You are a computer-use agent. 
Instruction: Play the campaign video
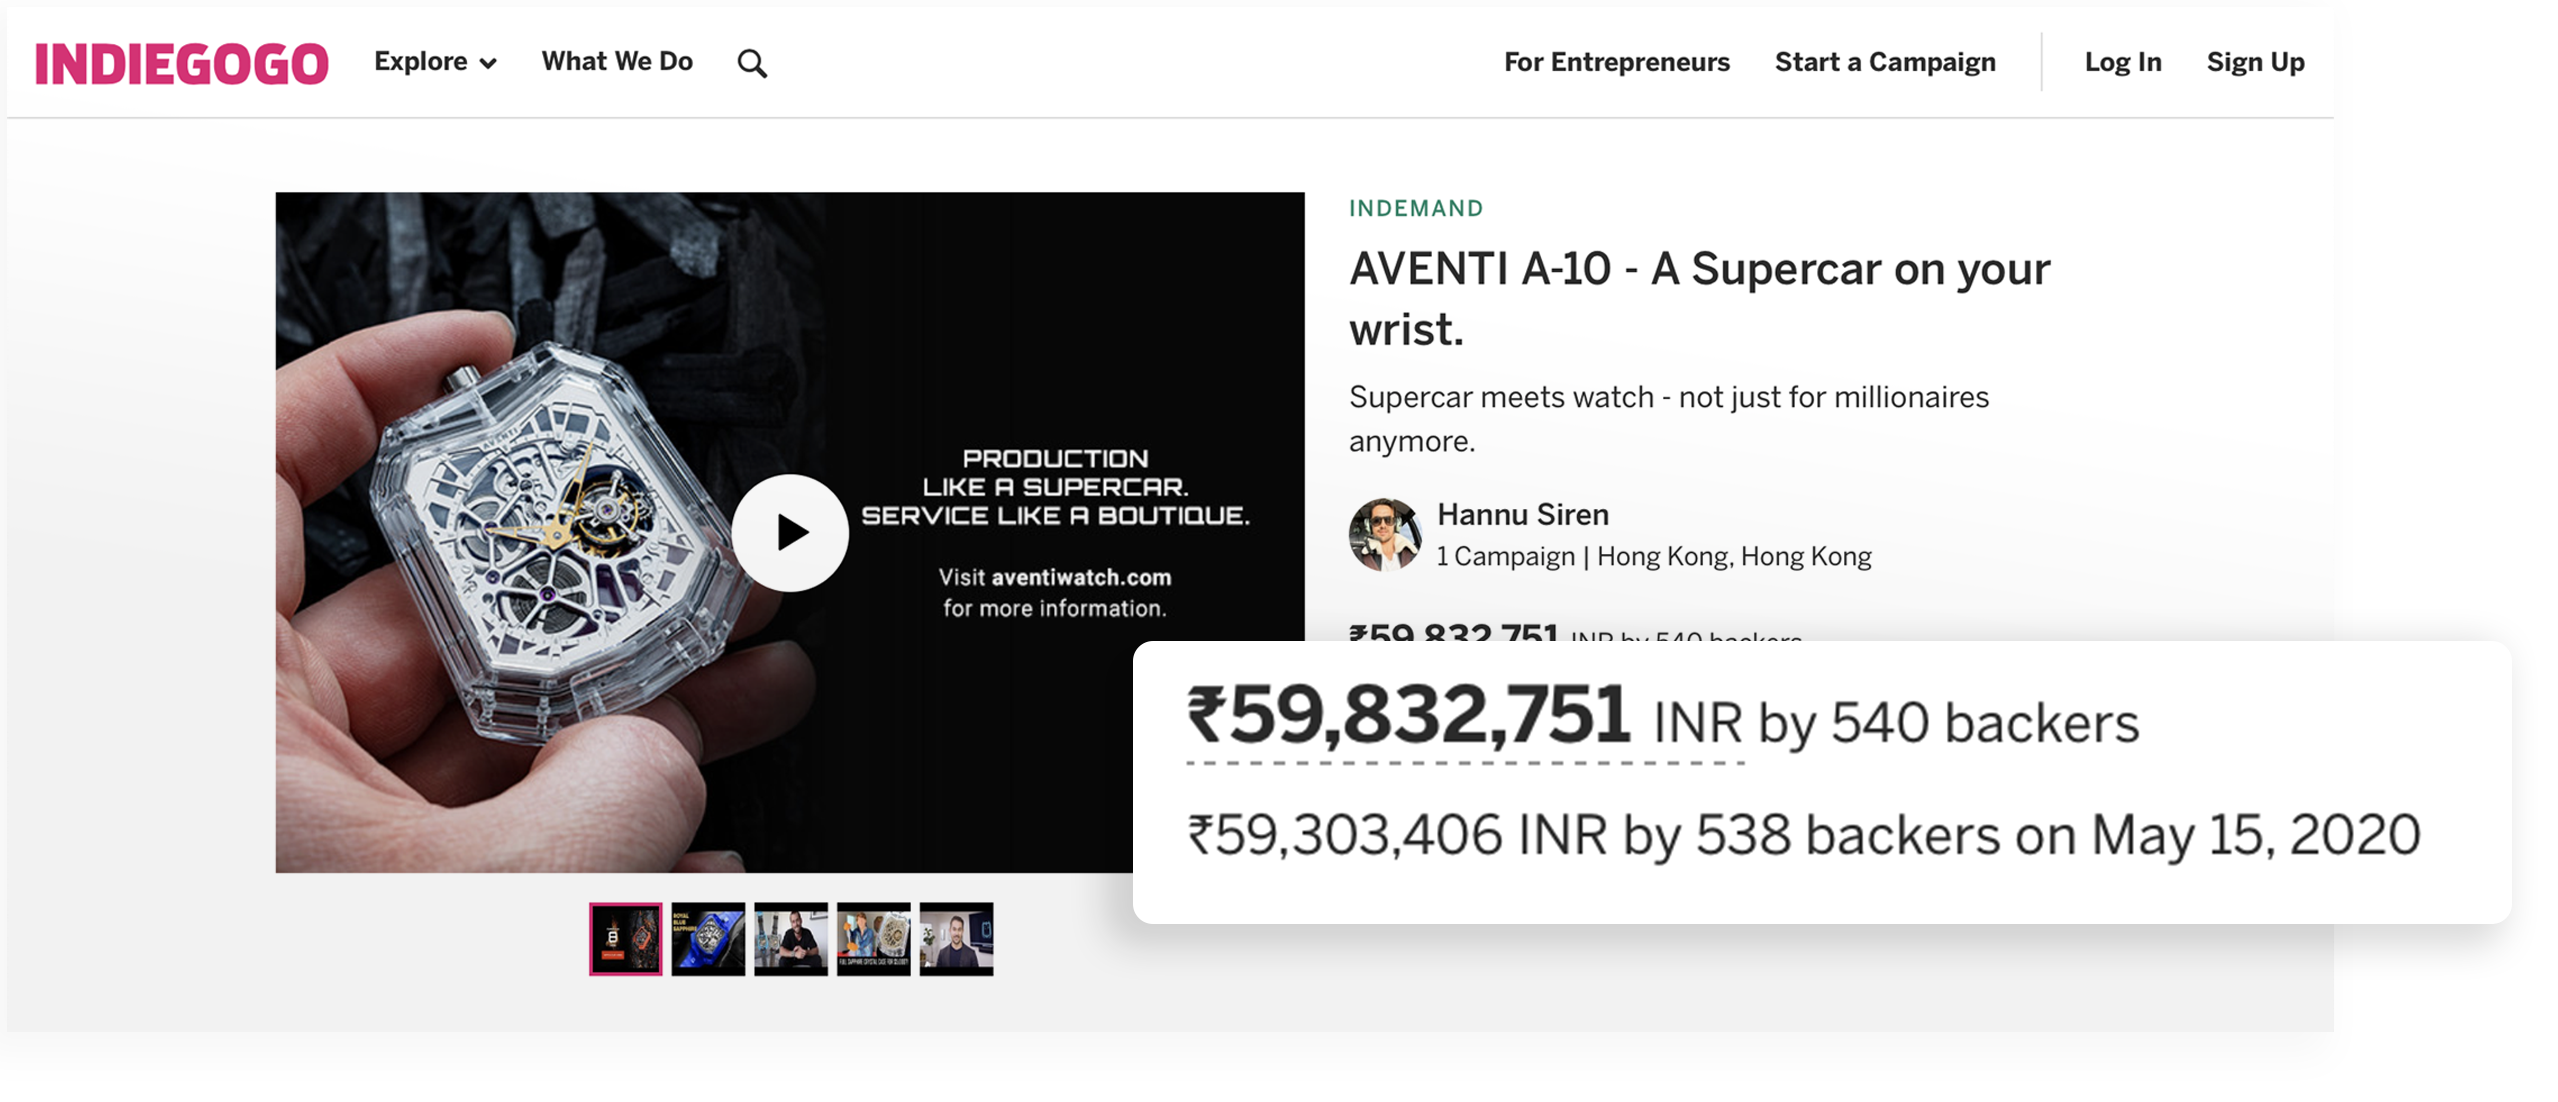point(790,533)
